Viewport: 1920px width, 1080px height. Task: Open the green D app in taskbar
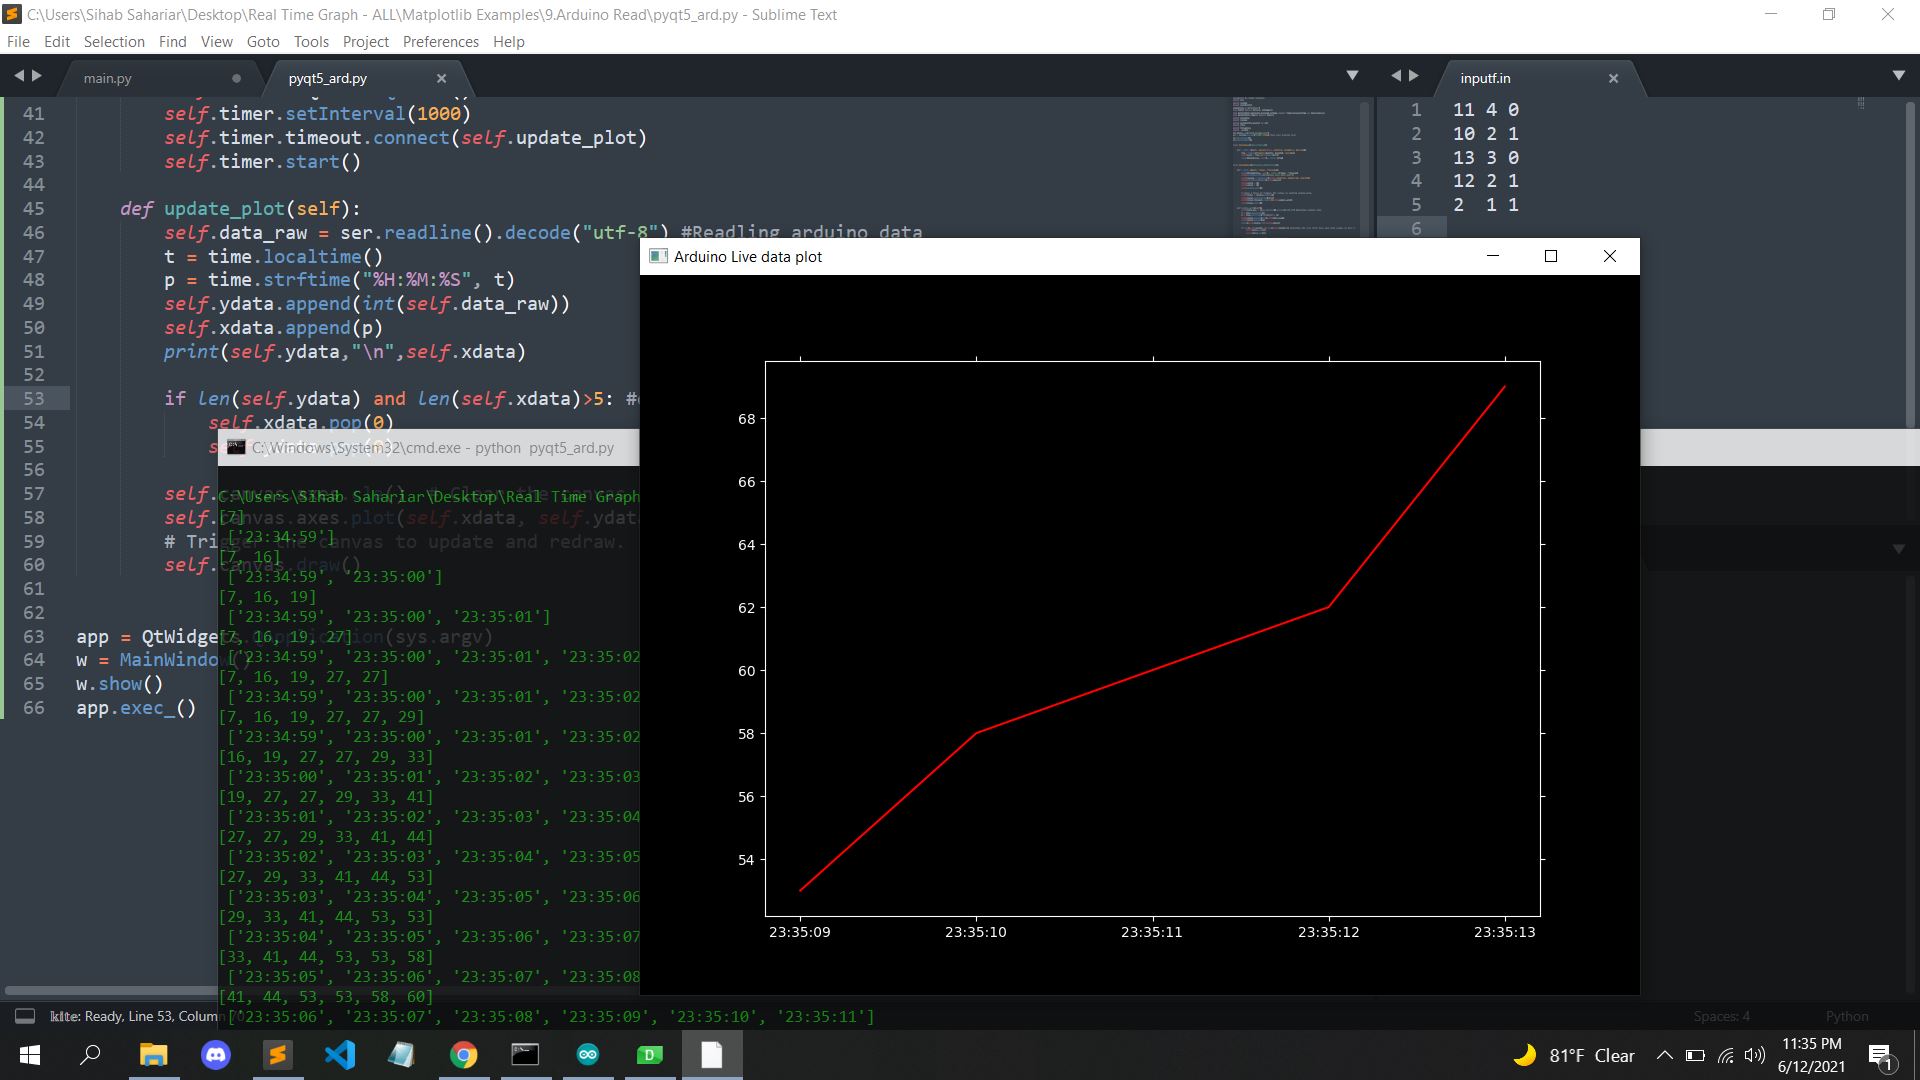point(650,1055)
